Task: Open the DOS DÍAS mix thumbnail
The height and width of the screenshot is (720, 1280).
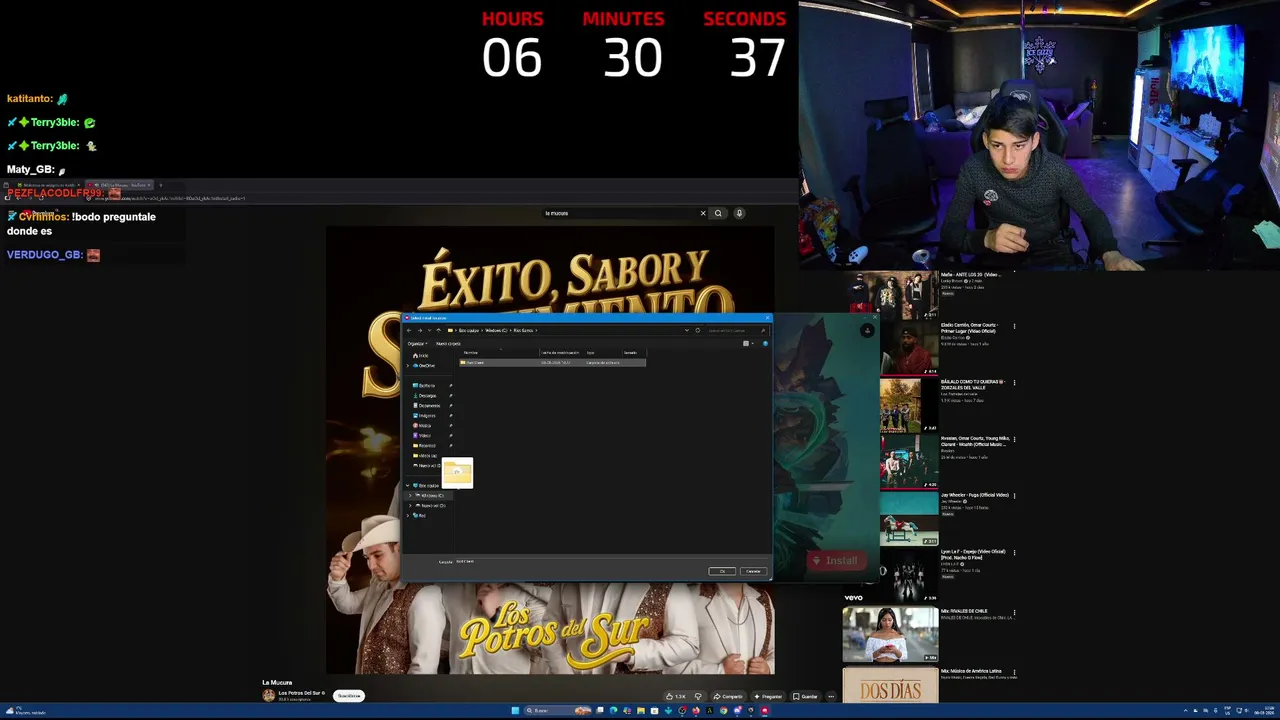Action: click(x=890, y=686)
